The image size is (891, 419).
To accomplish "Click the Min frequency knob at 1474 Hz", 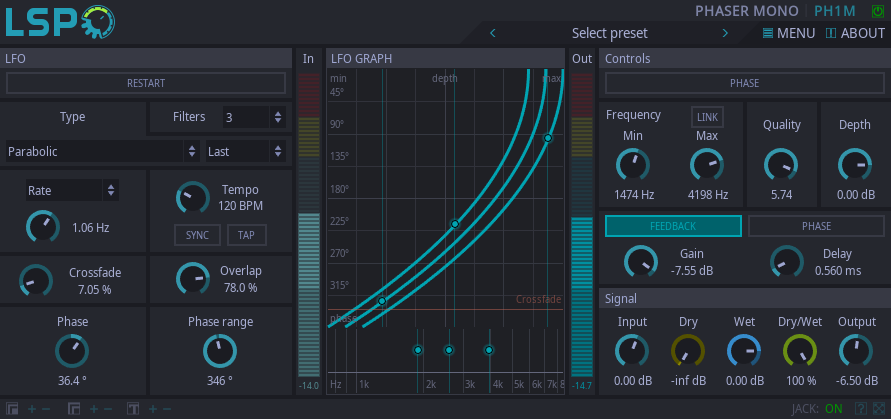I will [x=633, y=165].
